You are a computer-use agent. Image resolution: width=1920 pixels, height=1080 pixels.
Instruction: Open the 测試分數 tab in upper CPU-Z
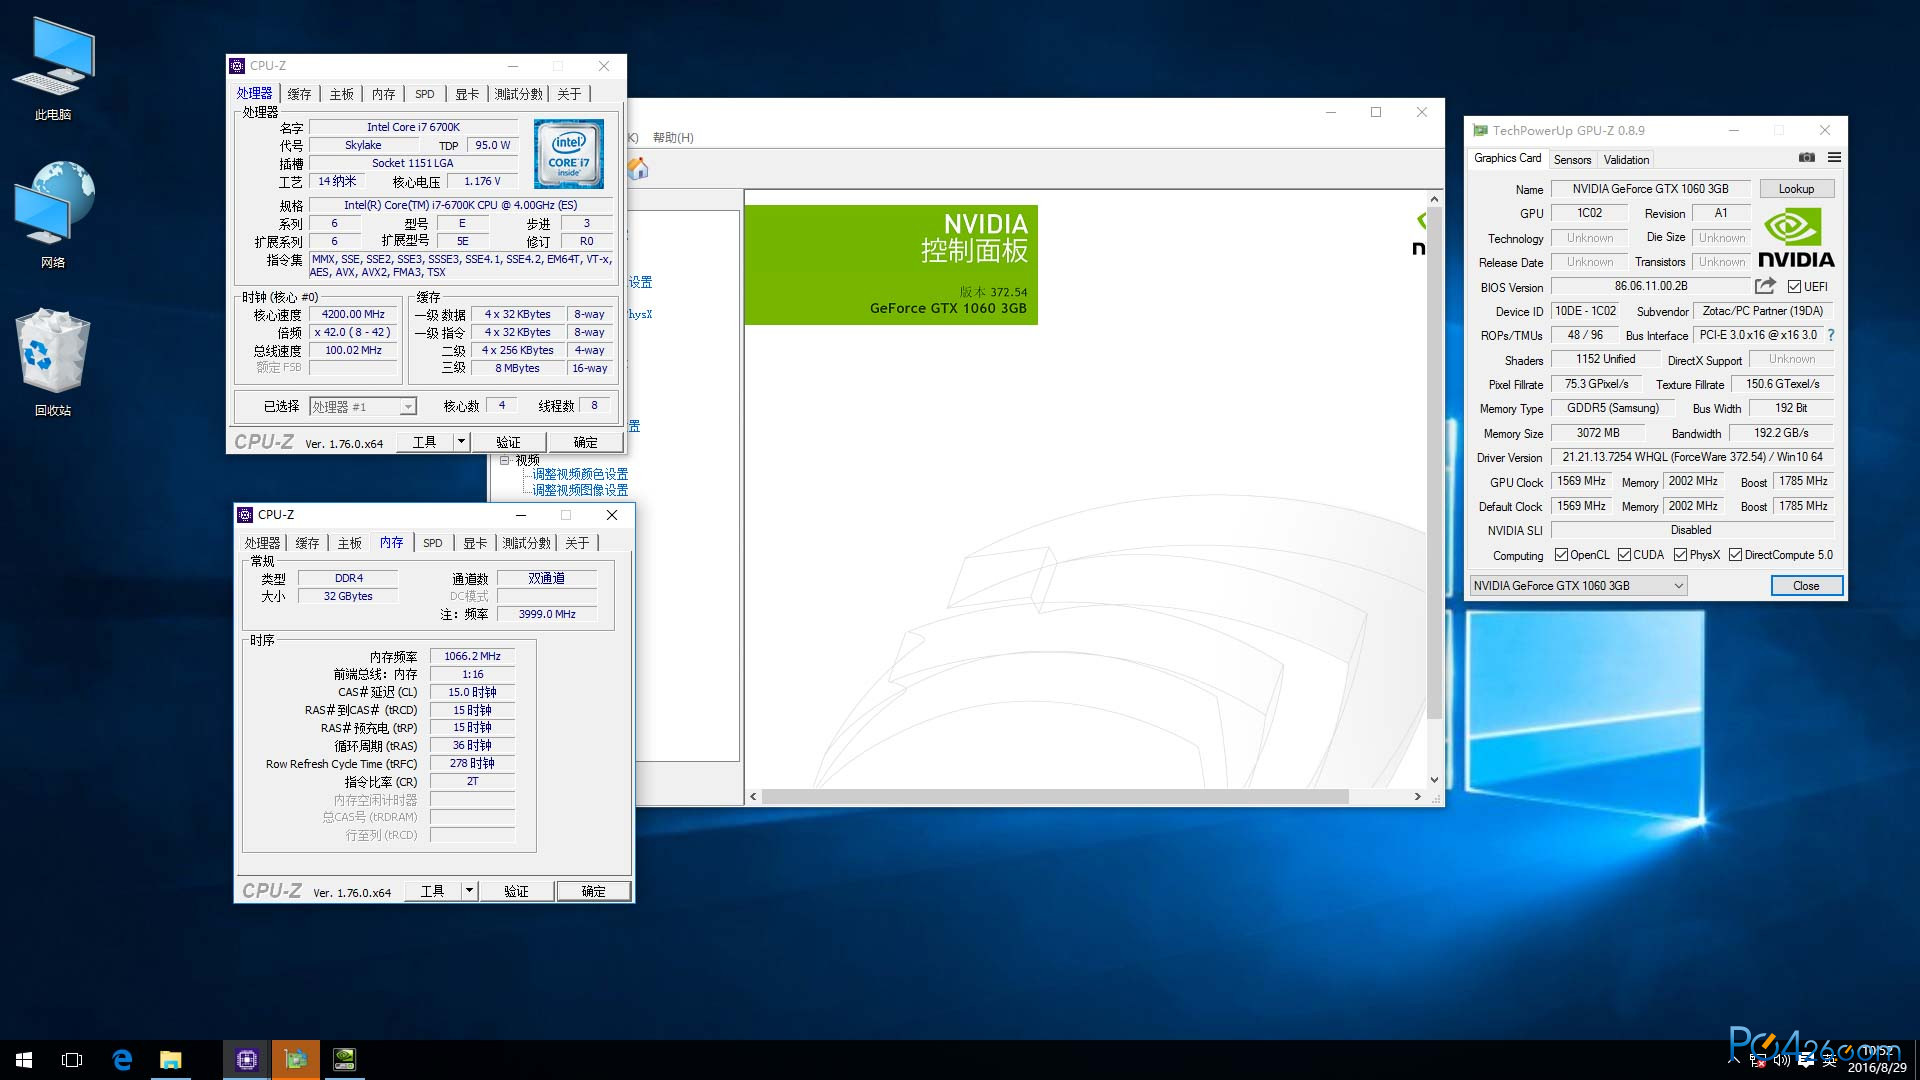point(518,94)
